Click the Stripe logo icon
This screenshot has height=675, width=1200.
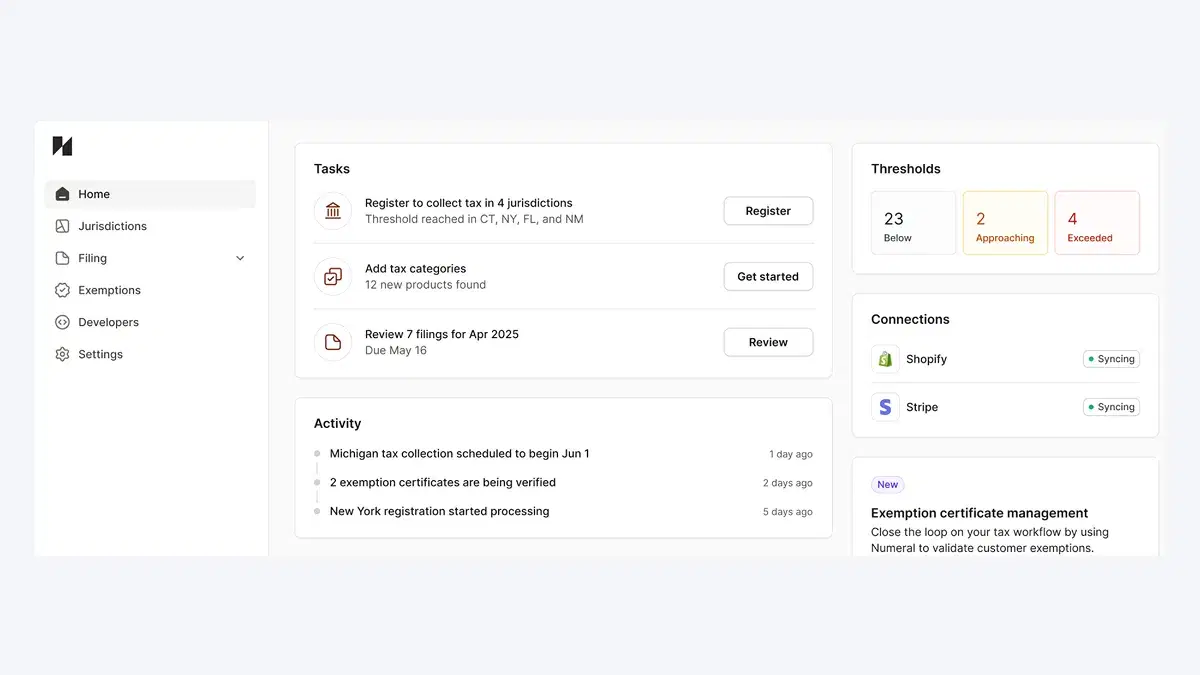tap(885, 407)
